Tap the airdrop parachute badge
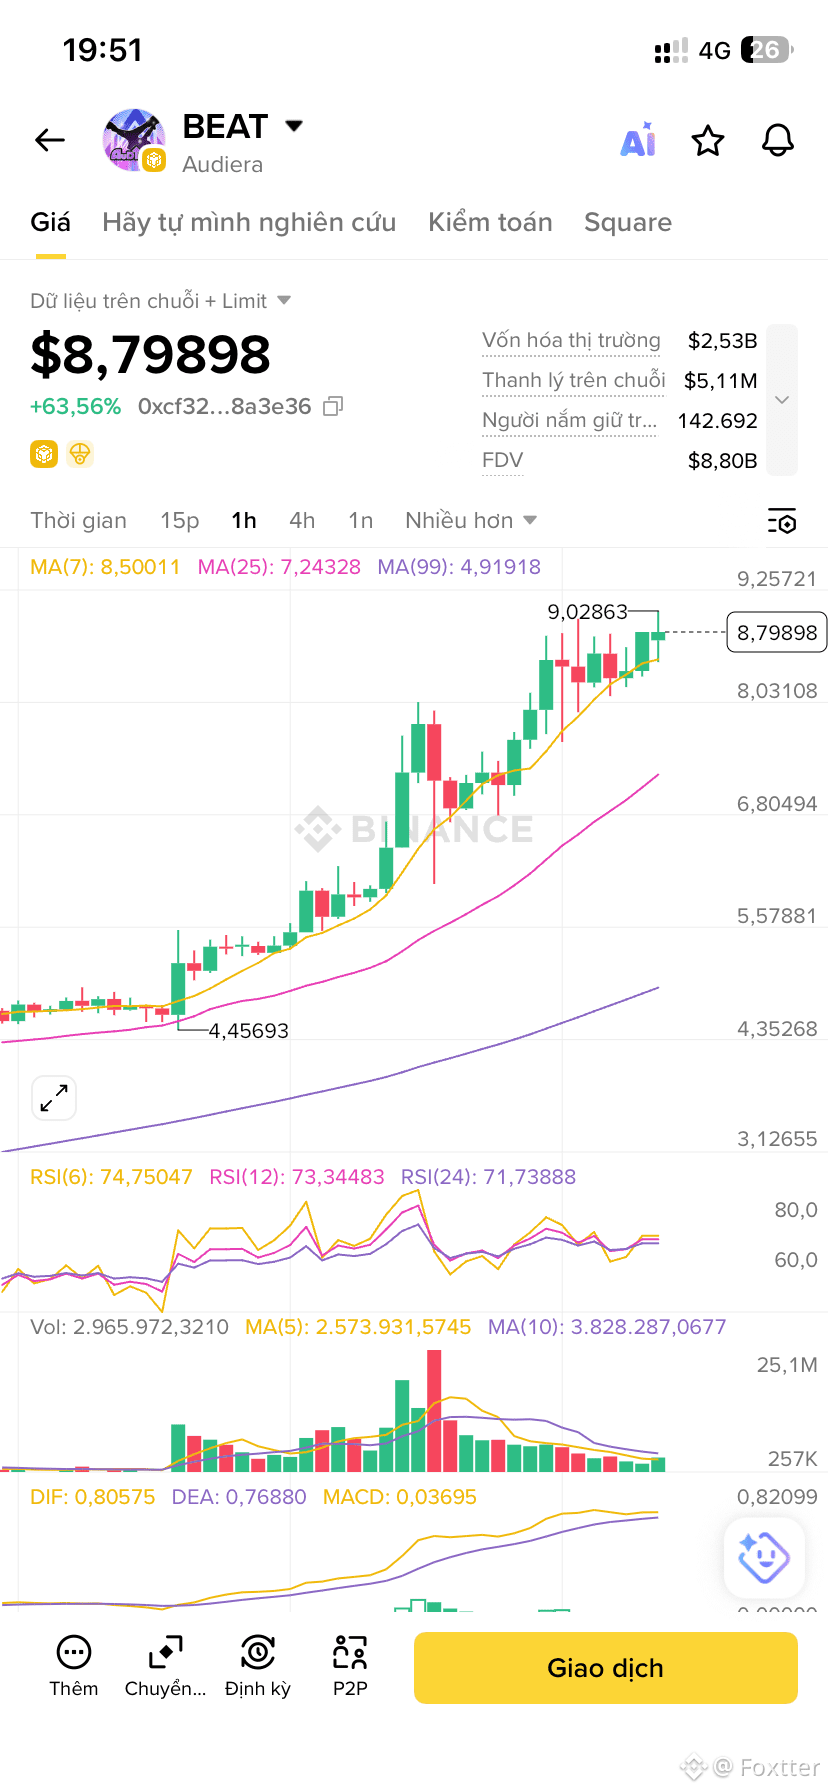828x1792 pixels. 80,455
